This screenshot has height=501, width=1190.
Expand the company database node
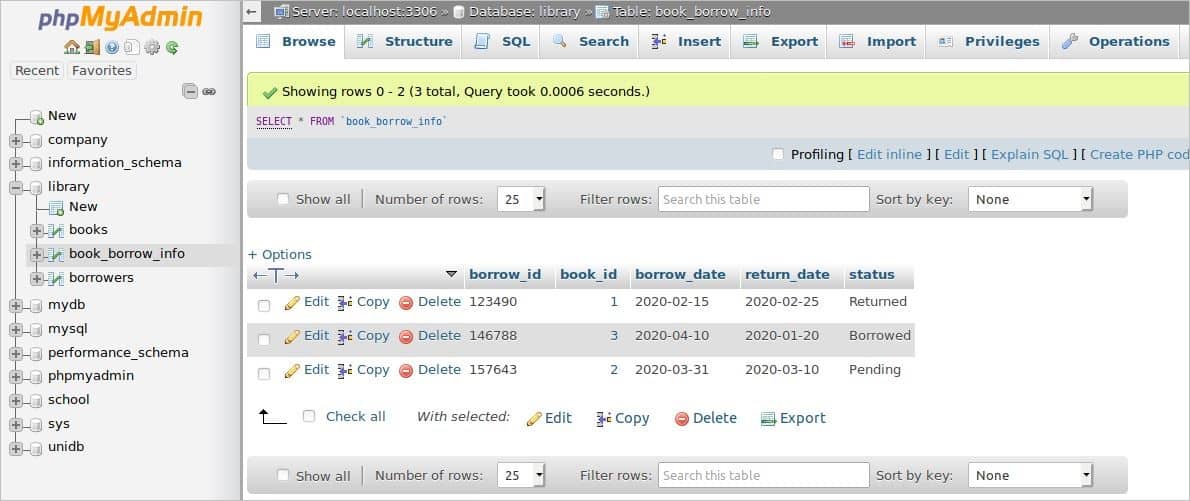click(x=16, y=140)
